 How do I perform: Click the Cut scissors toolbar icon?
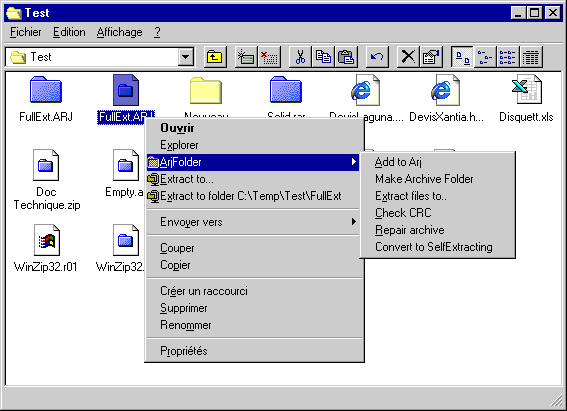point(300,57)
